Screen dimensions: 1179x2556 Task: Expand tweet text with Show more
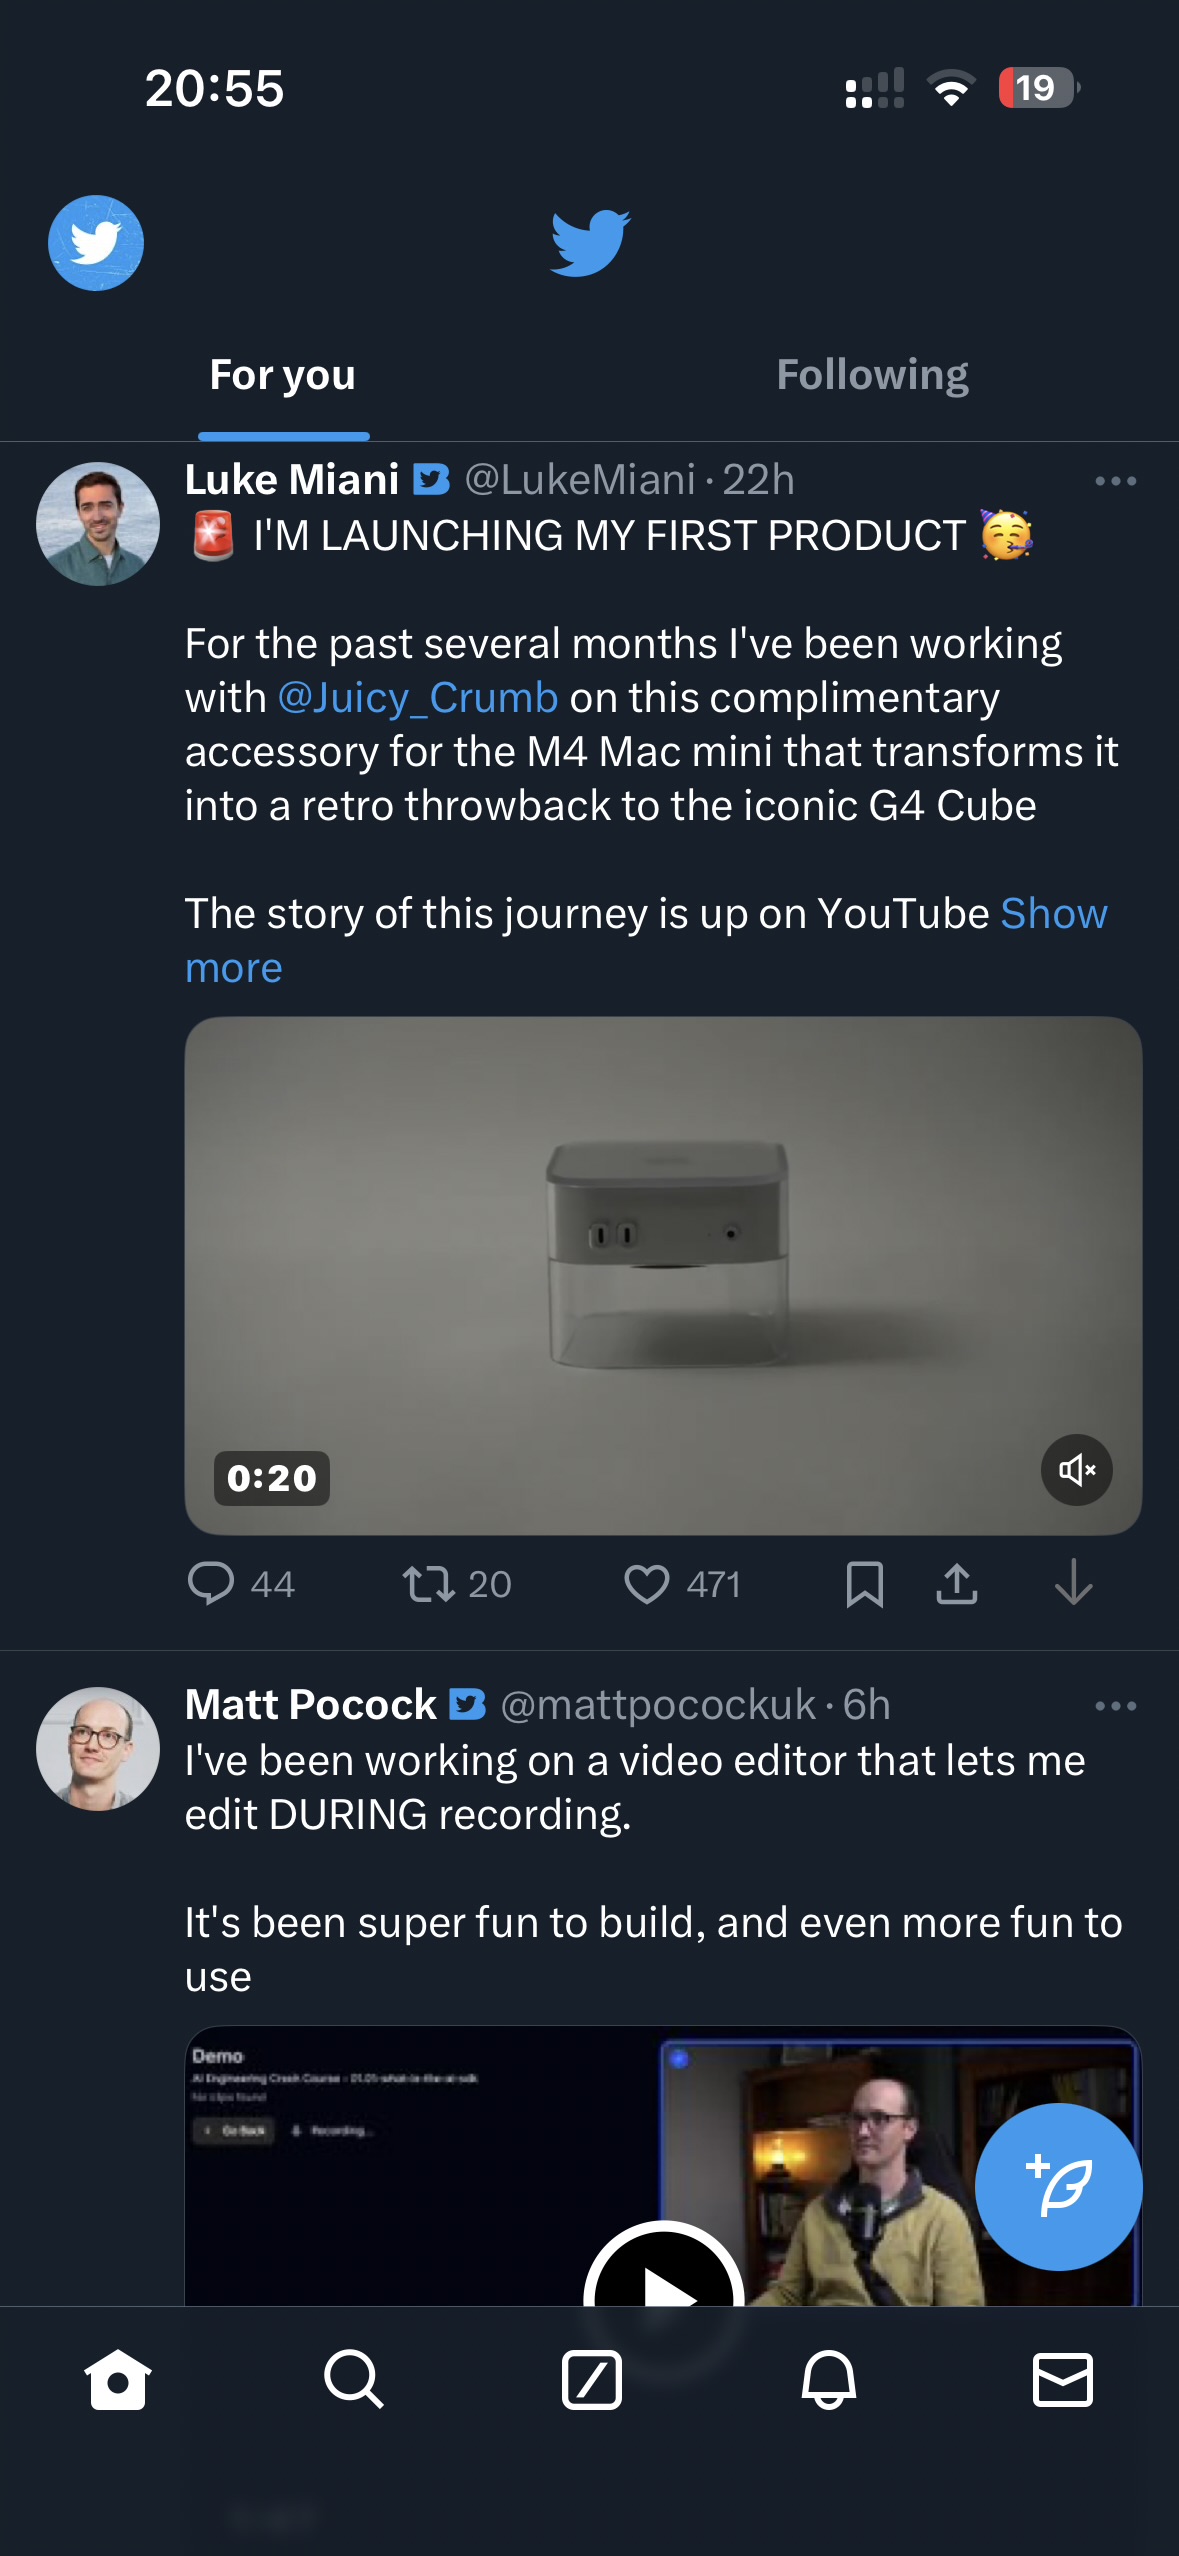tap(1053, 914)
